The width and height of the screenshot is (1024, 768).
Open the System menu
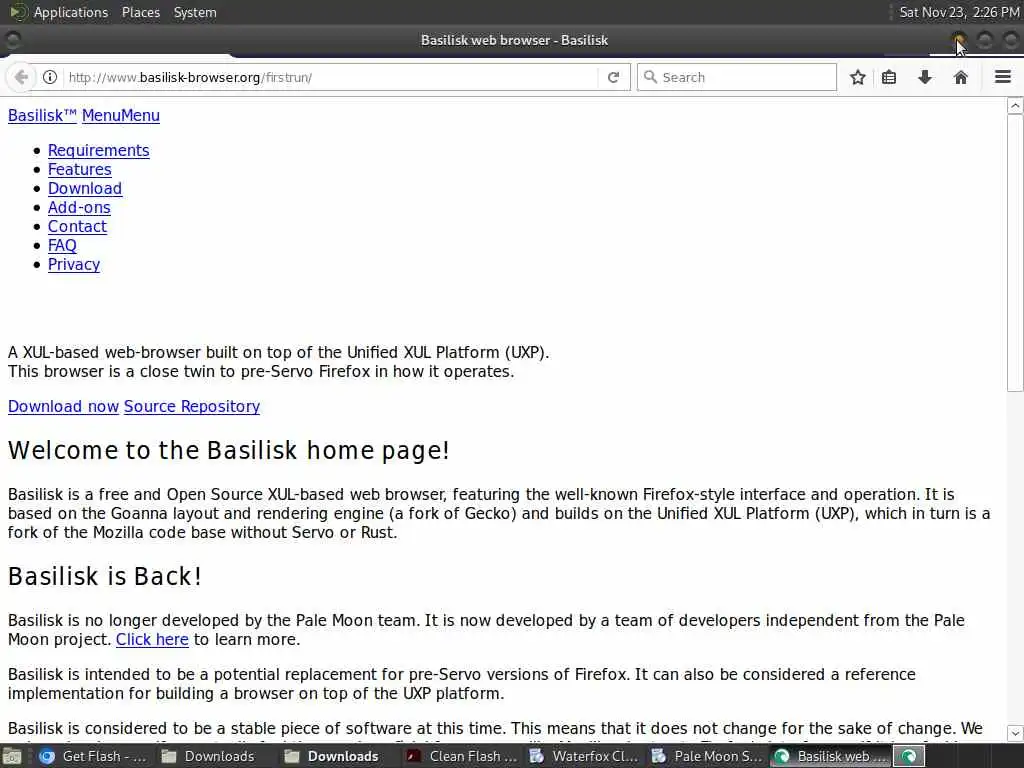(x=195, y=12)
